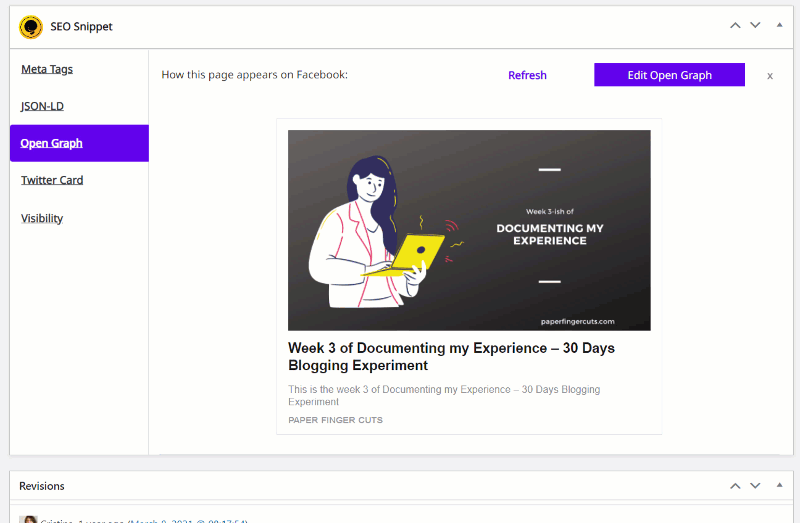Switch to the JSON-LD tab
The height and width of the screenshot is (523, 800).
(x=42, y=106)
